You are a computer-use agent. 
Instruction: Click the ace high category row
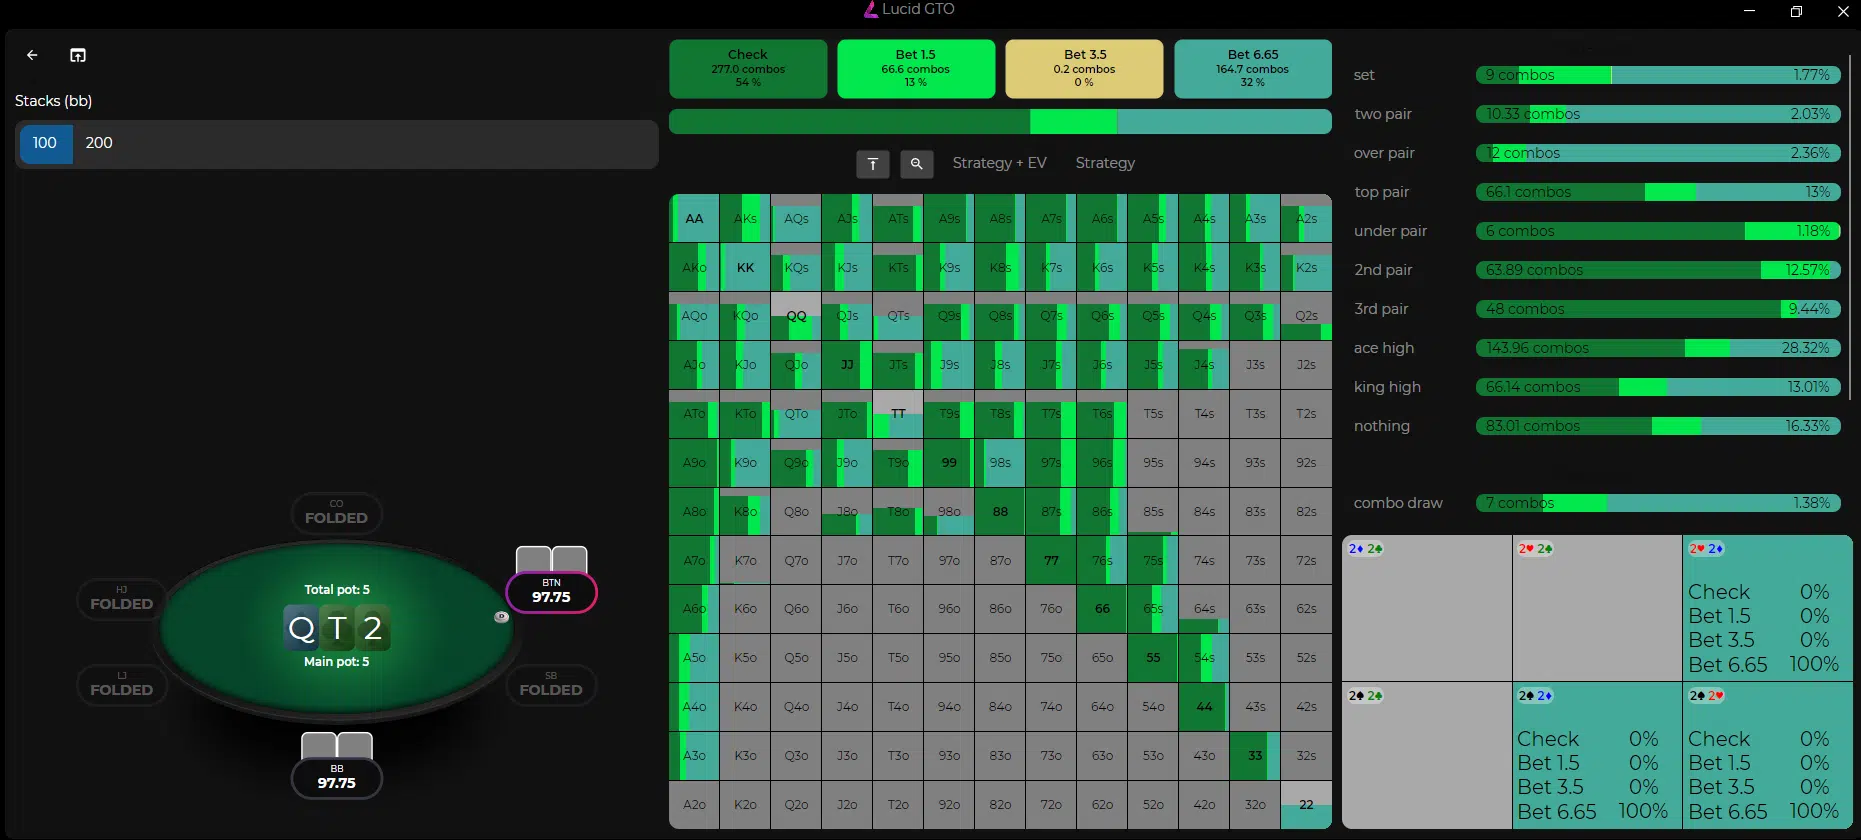click(1657, 348)
